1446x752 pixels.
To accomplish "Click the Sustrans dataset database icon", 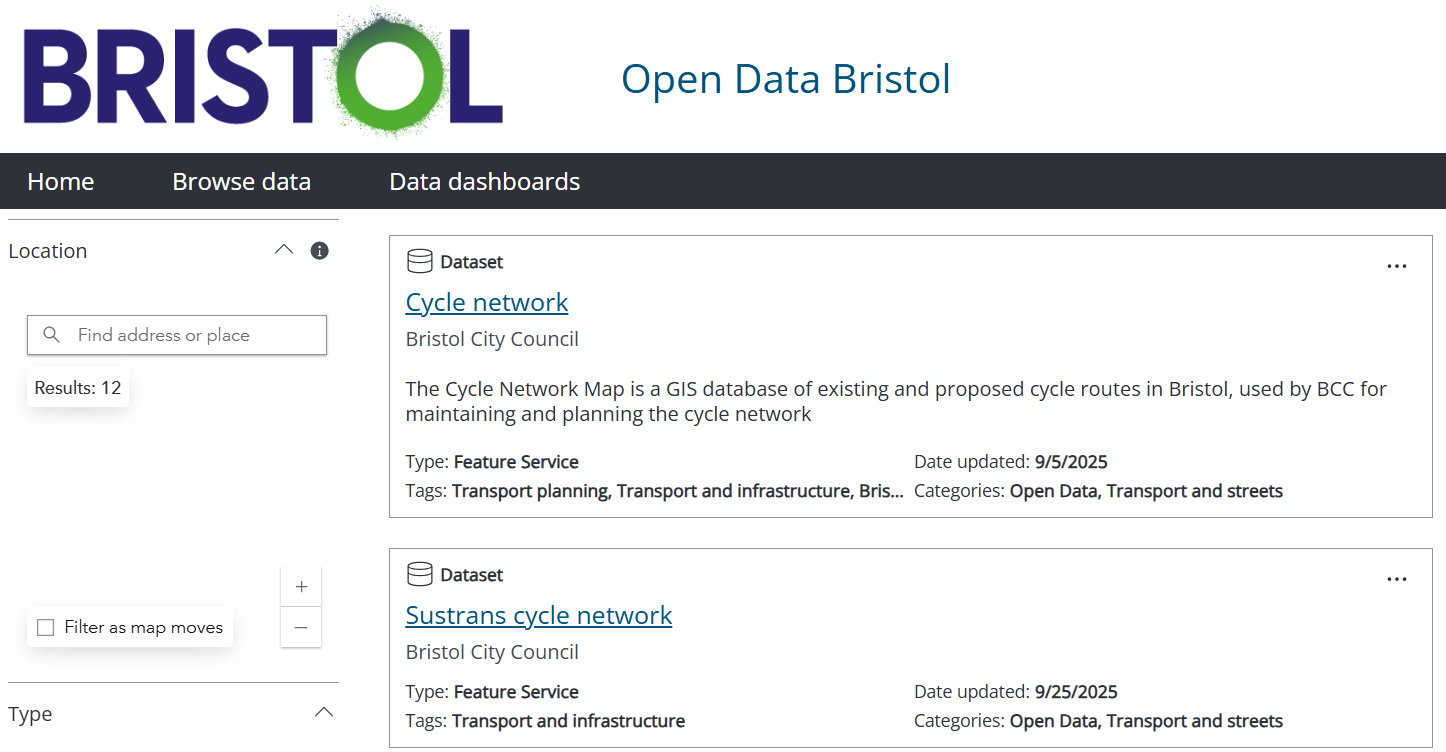I will (420, 575).
